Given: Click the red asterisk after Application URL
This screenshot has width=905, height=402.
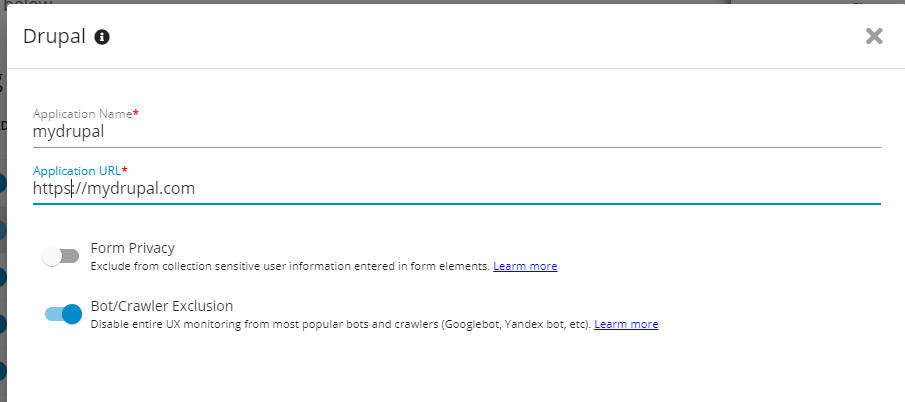Looking at the screenshot, I should pos(125,171).
